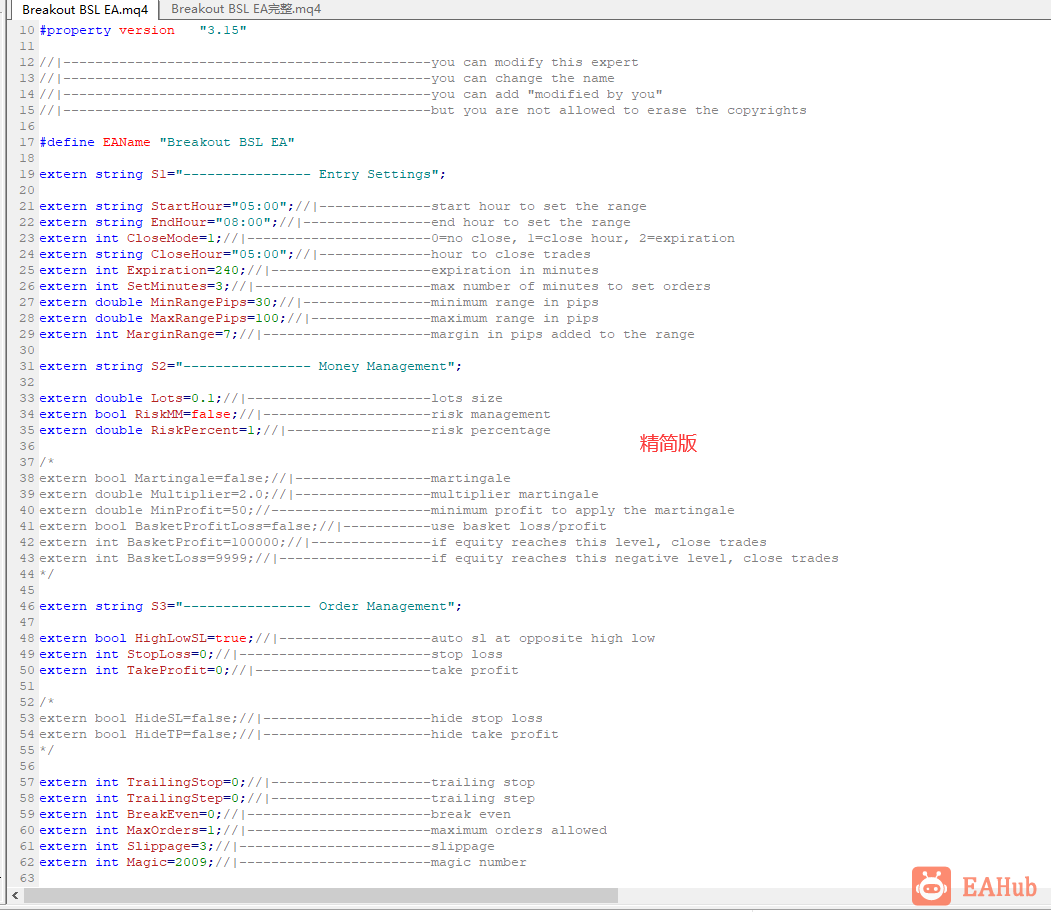Click commented HideSL line 53

pyautogui.click(x=291, y=718)
